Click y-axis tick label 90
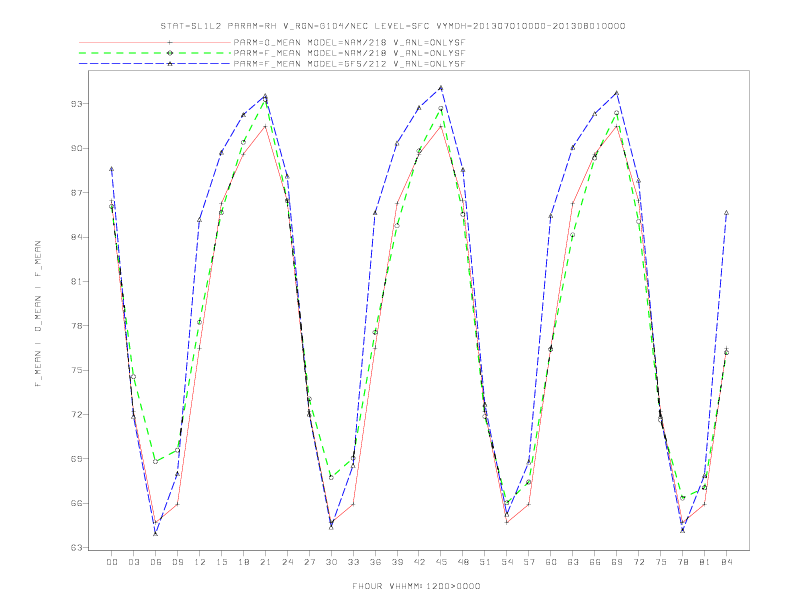Image resolution: width=792 pixels, height=612 pixels. 76,148
